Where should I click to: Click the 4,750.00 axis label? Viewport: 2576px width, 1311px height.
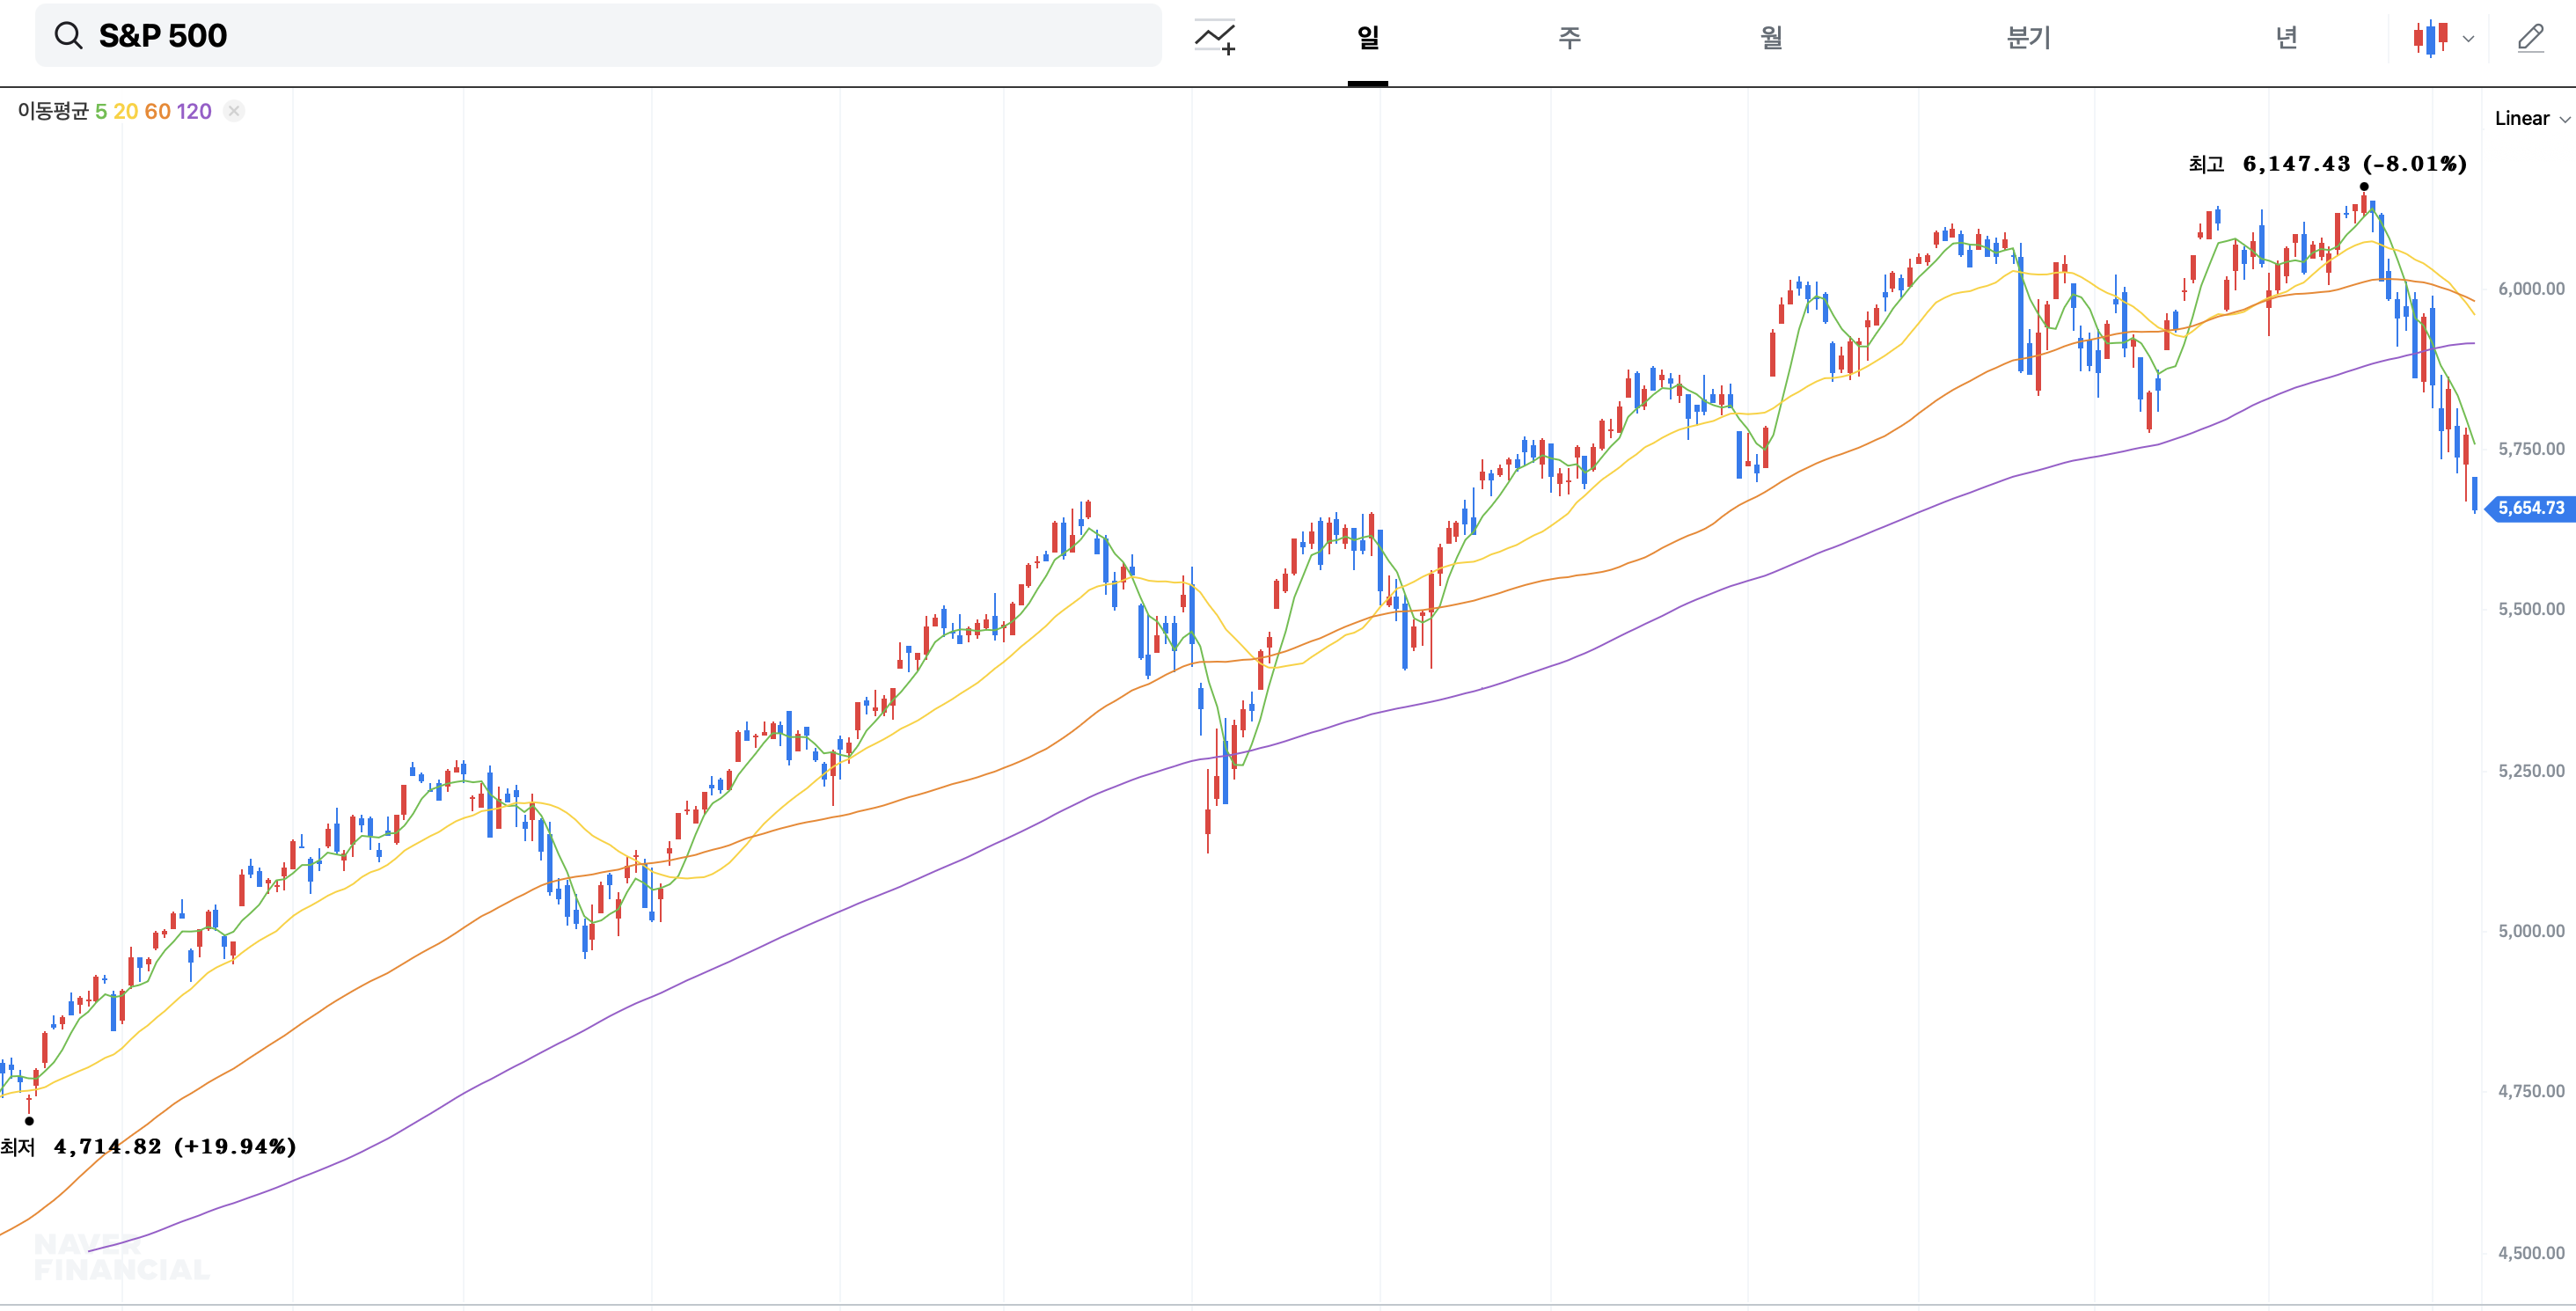(2531, 1091)
